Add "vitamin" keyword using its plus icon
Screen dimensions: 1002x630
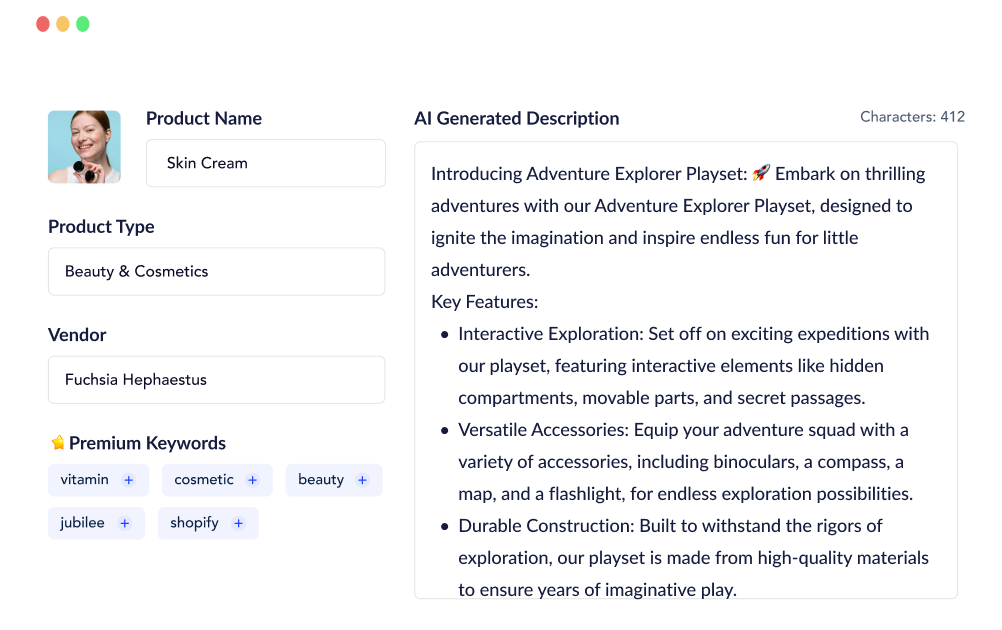tap(128, 480)
